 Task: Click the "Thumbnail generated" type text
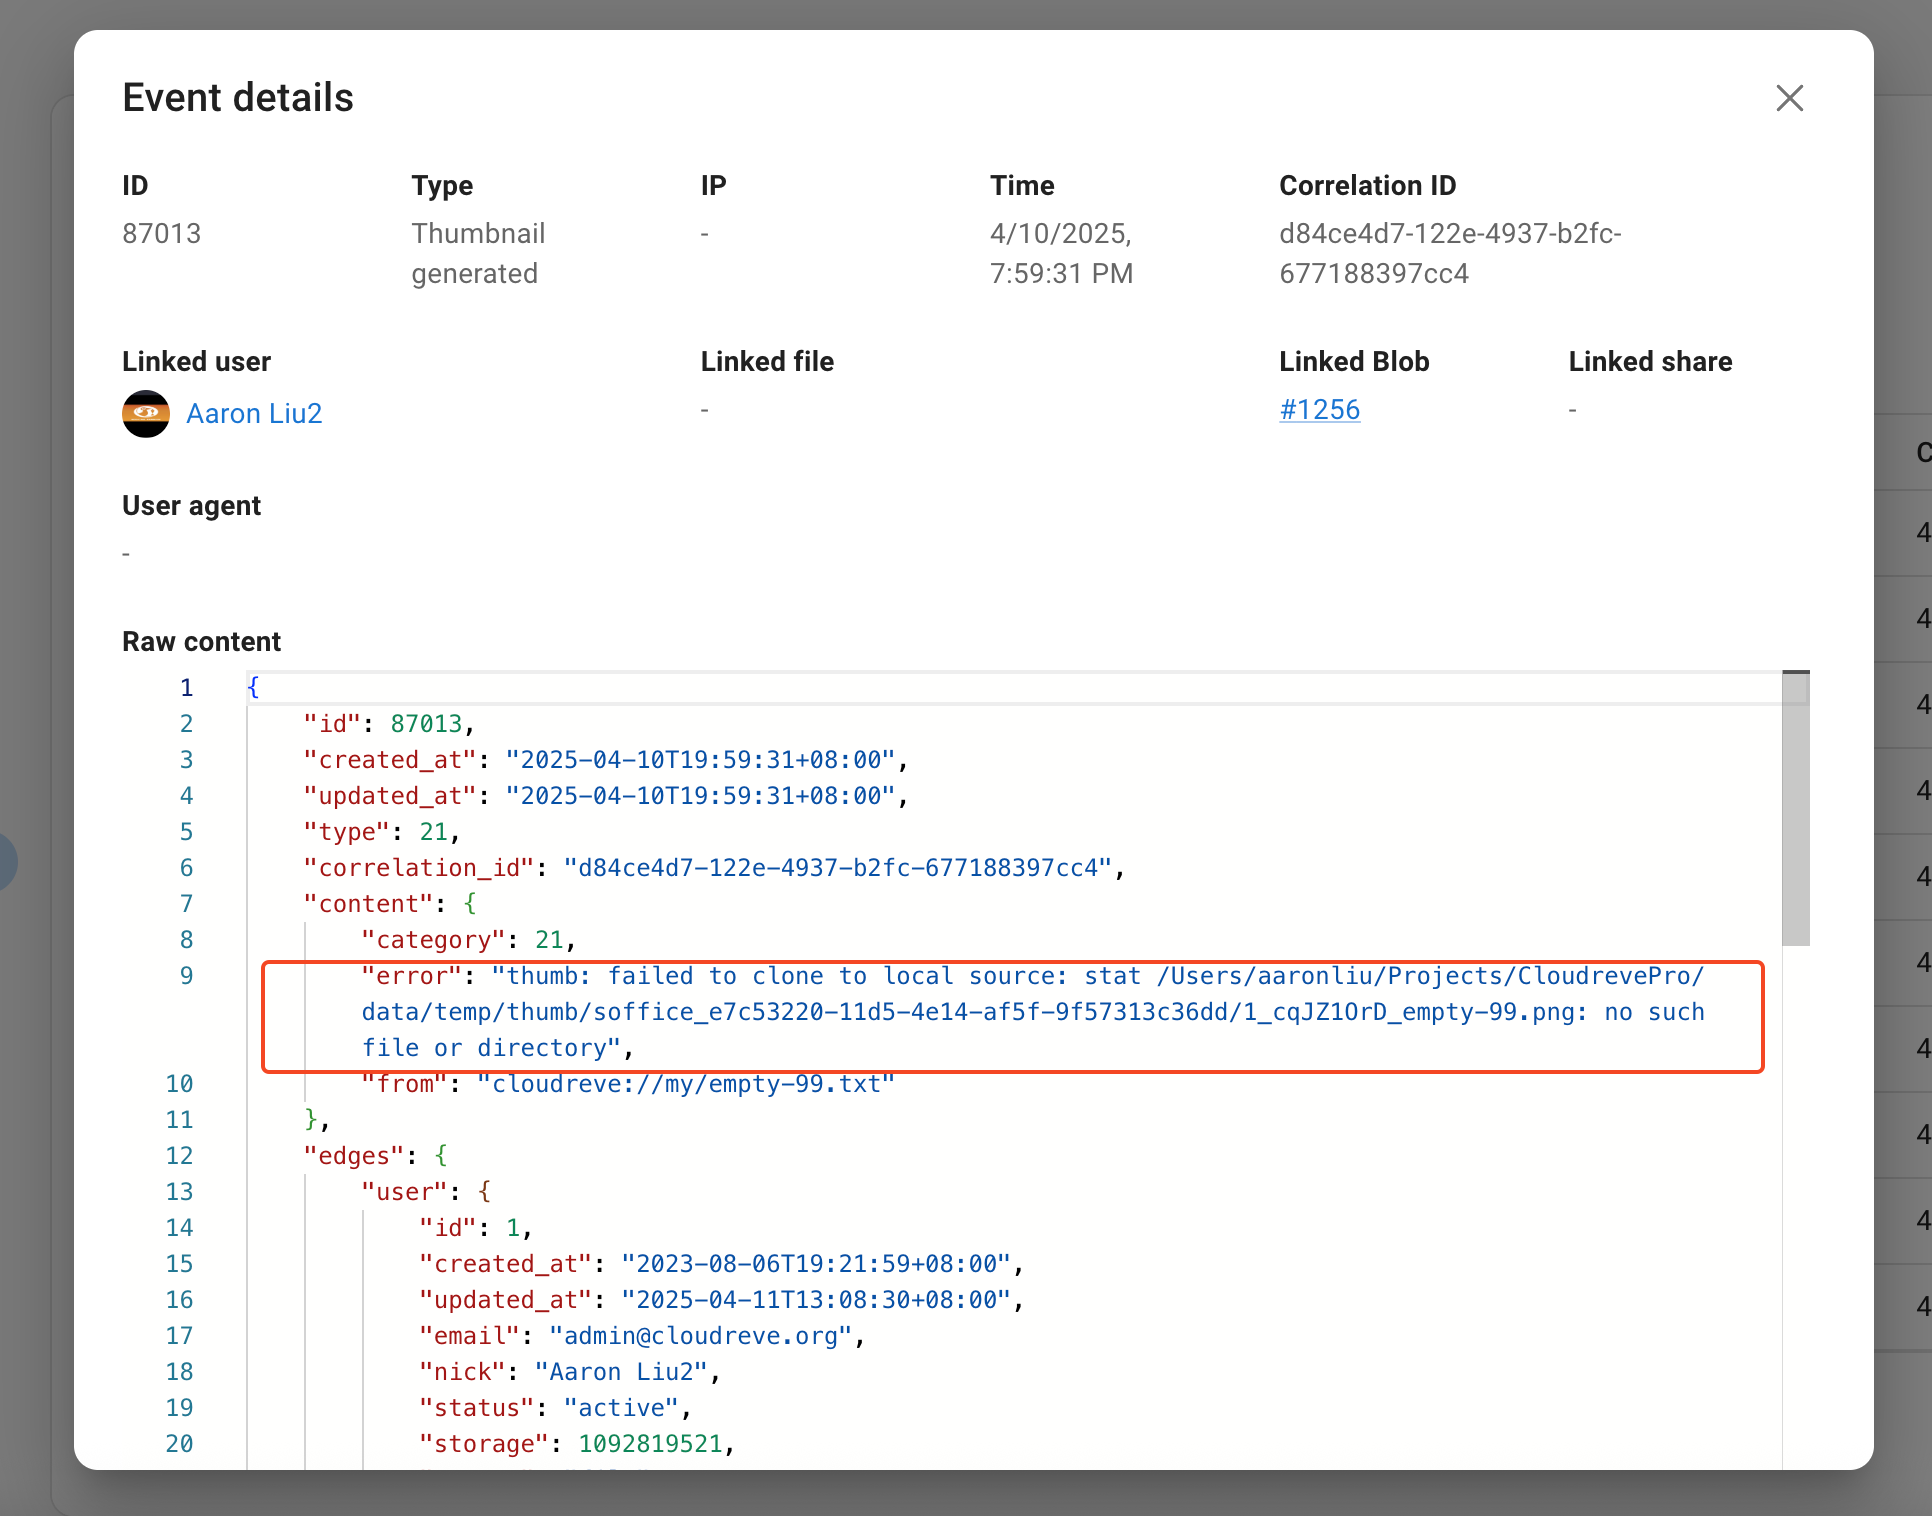point(478,253)
